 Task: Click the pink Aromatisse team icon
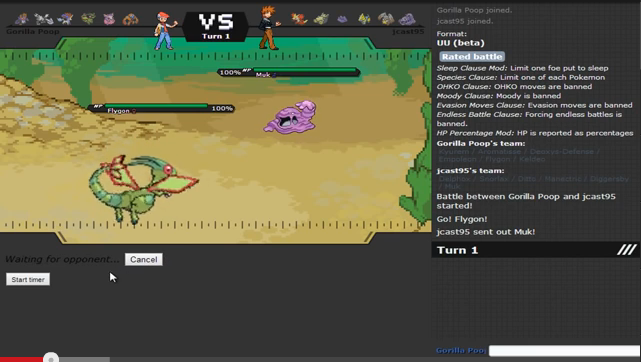(x=109, y=19)
